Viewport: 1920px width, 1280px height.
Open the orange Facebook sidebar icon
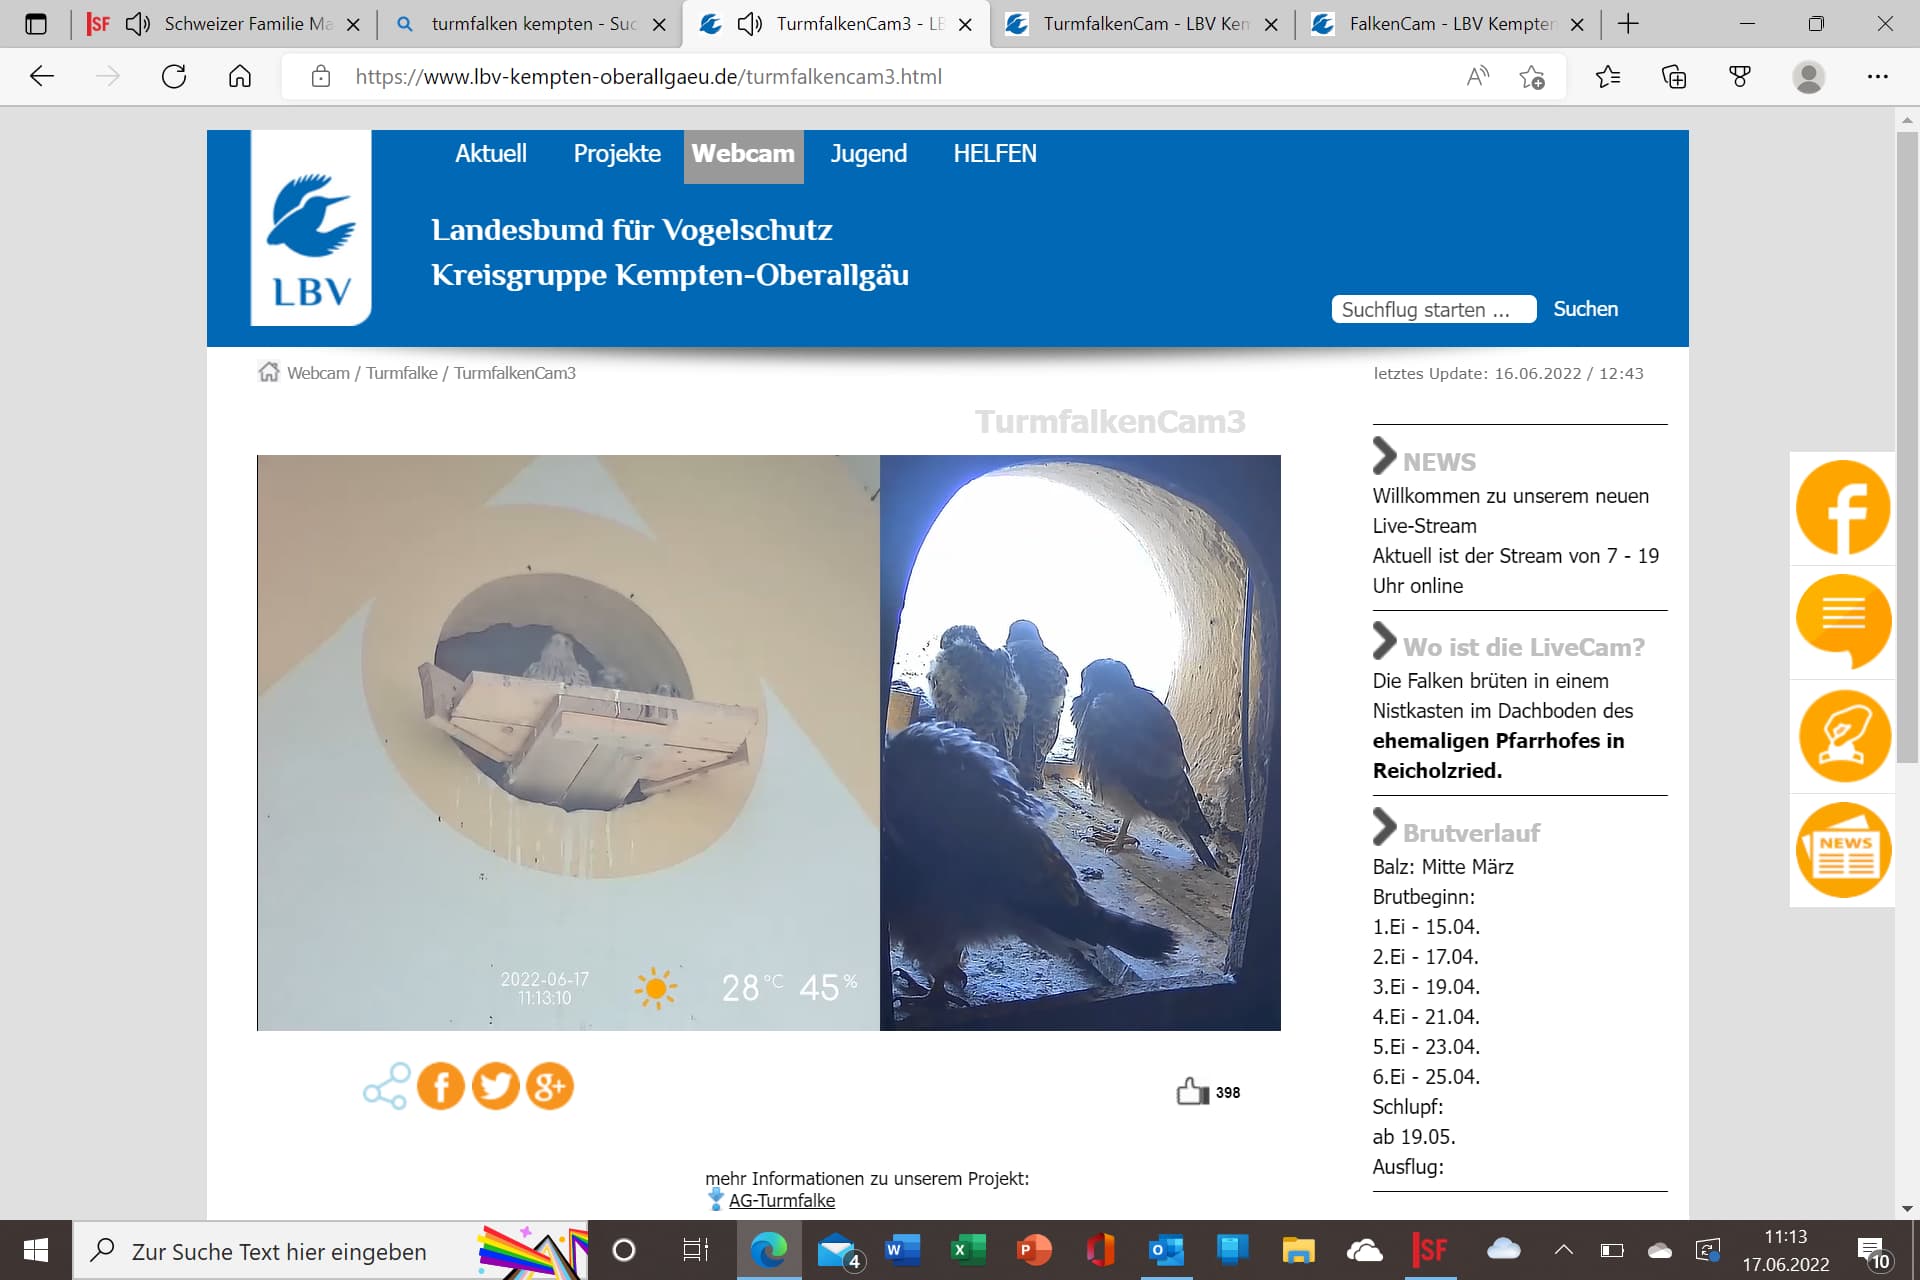(x=1842, y=508)
